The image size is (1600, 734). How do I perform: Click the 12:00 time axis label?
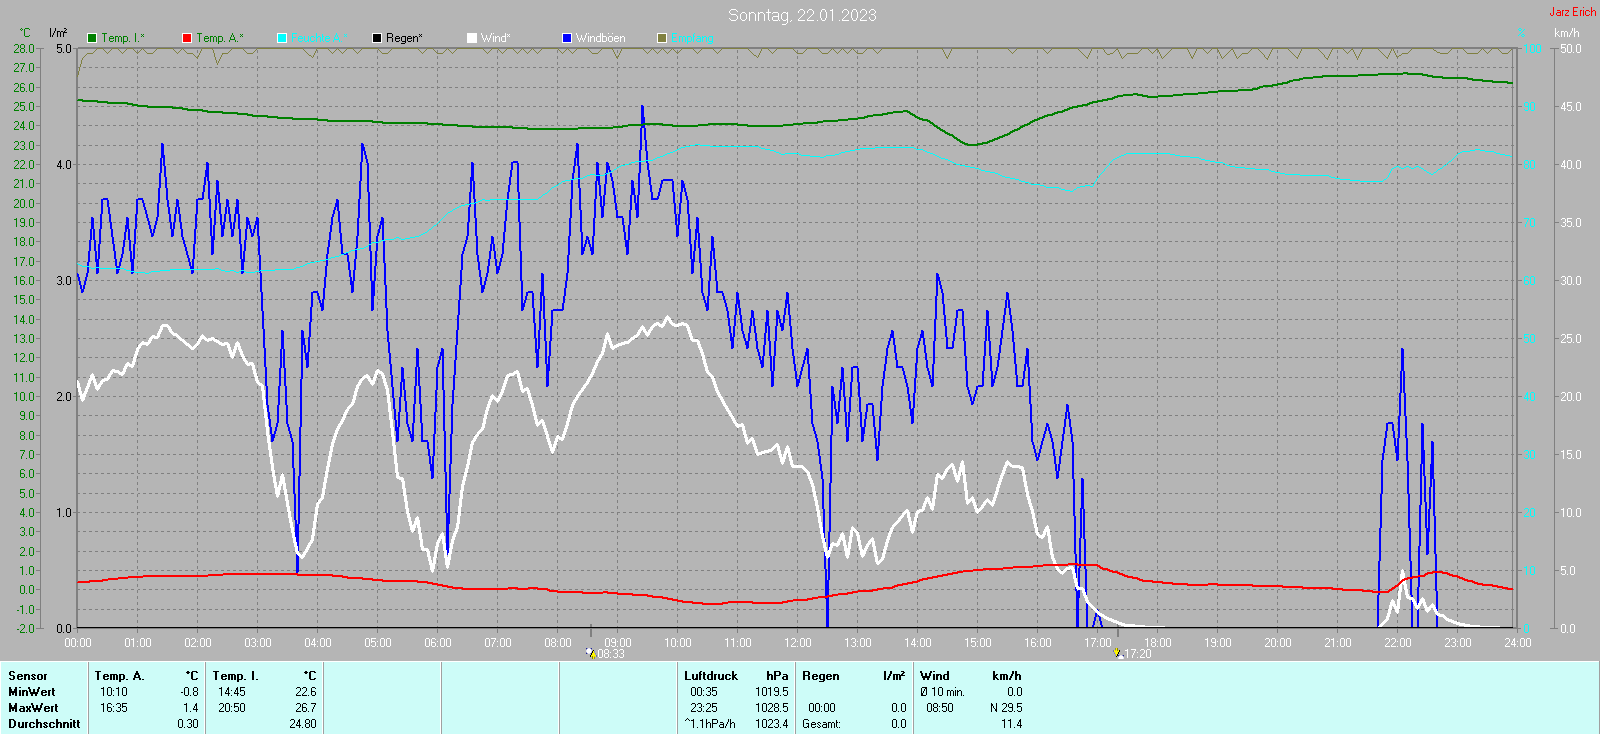pyautogui.click(x=798, y=643)
